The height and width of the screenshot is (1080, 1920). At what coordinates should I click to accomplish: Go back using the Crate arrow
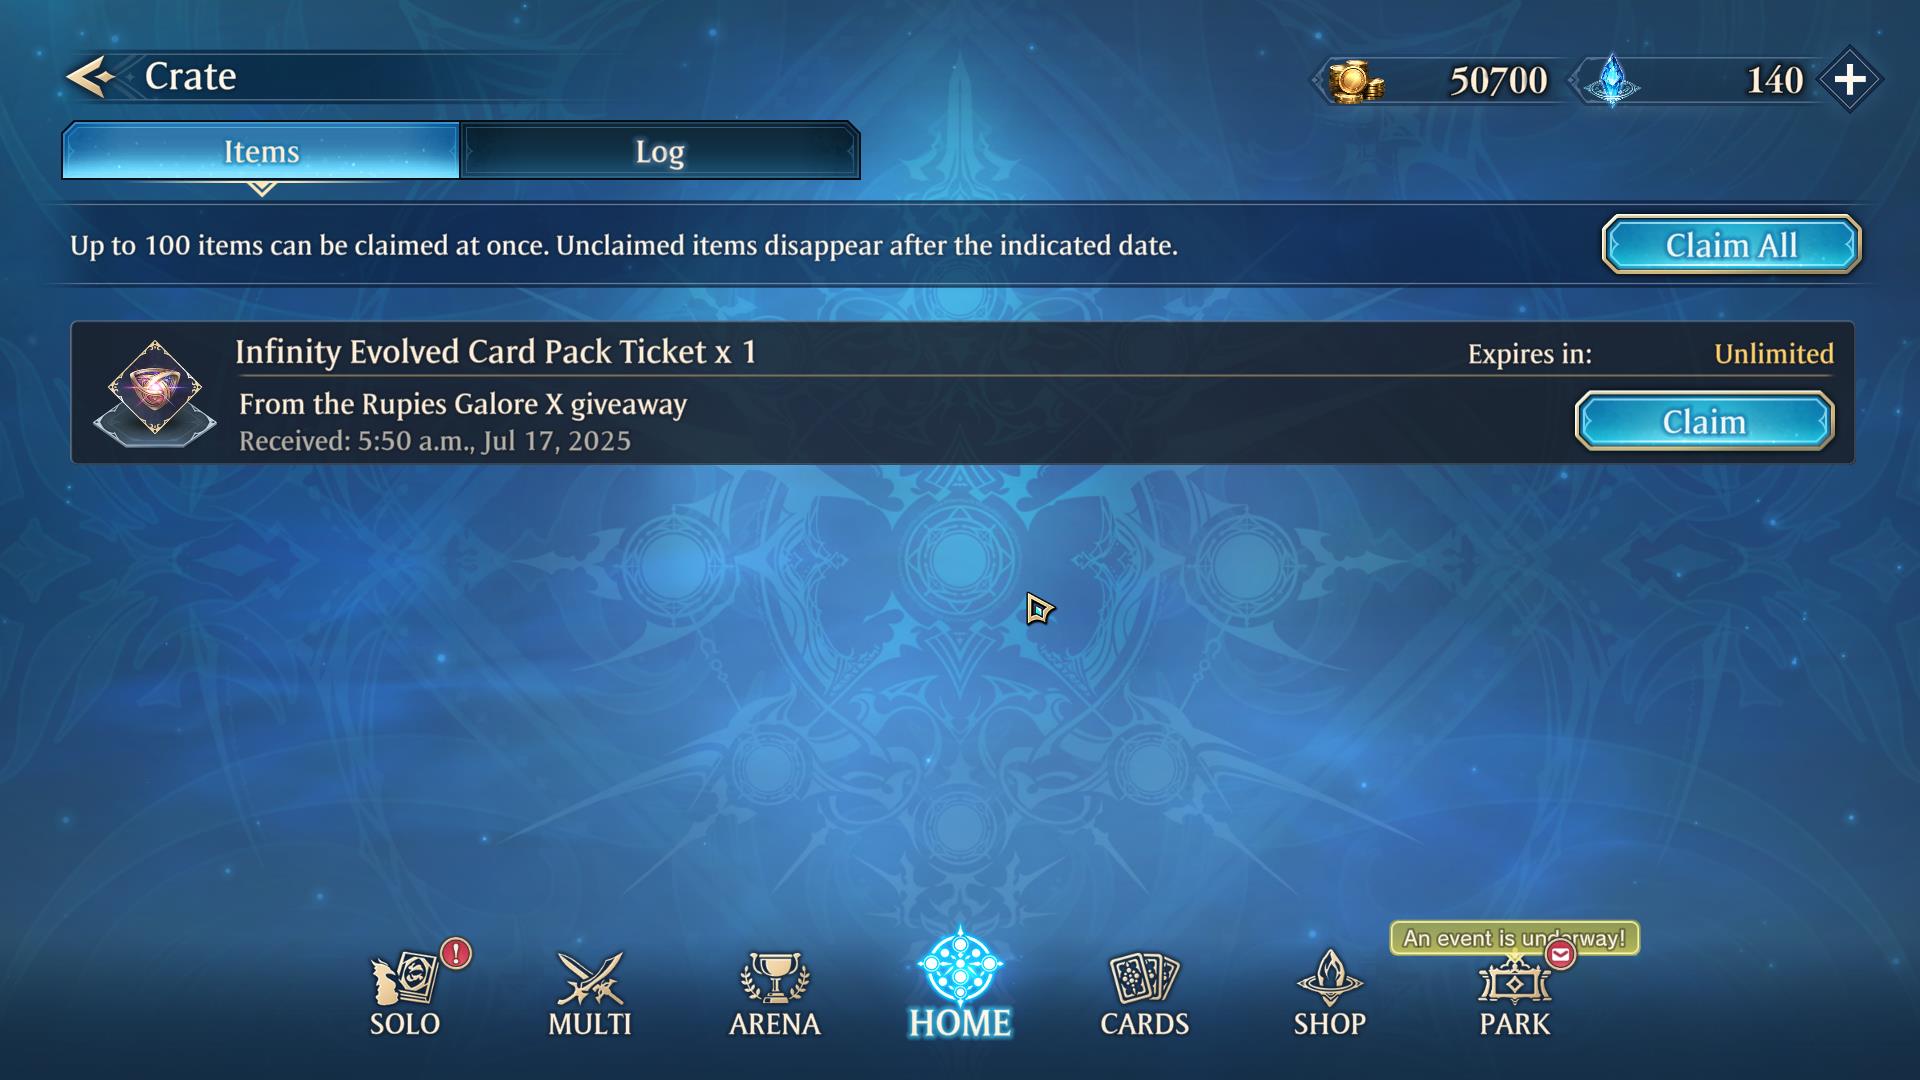(x=90, y=77)
